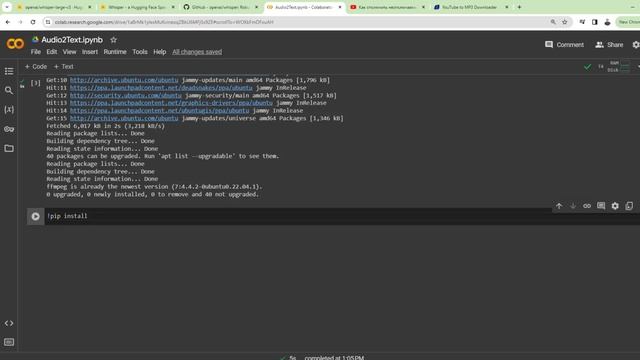Move cell down arrow
The width and height of the screenshot is (640, 360).
coord(573,206)
